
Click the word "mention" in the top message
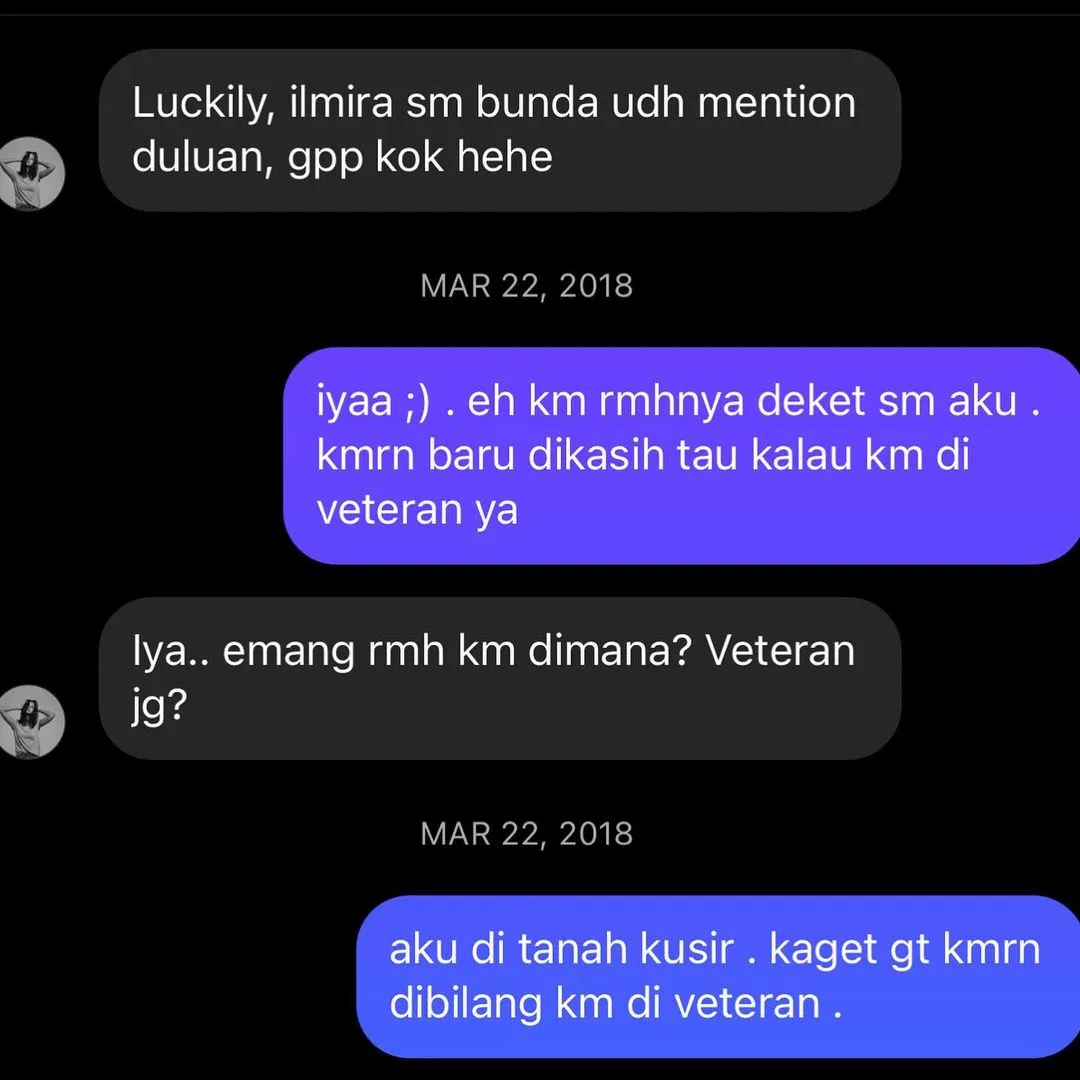(776, 103)
